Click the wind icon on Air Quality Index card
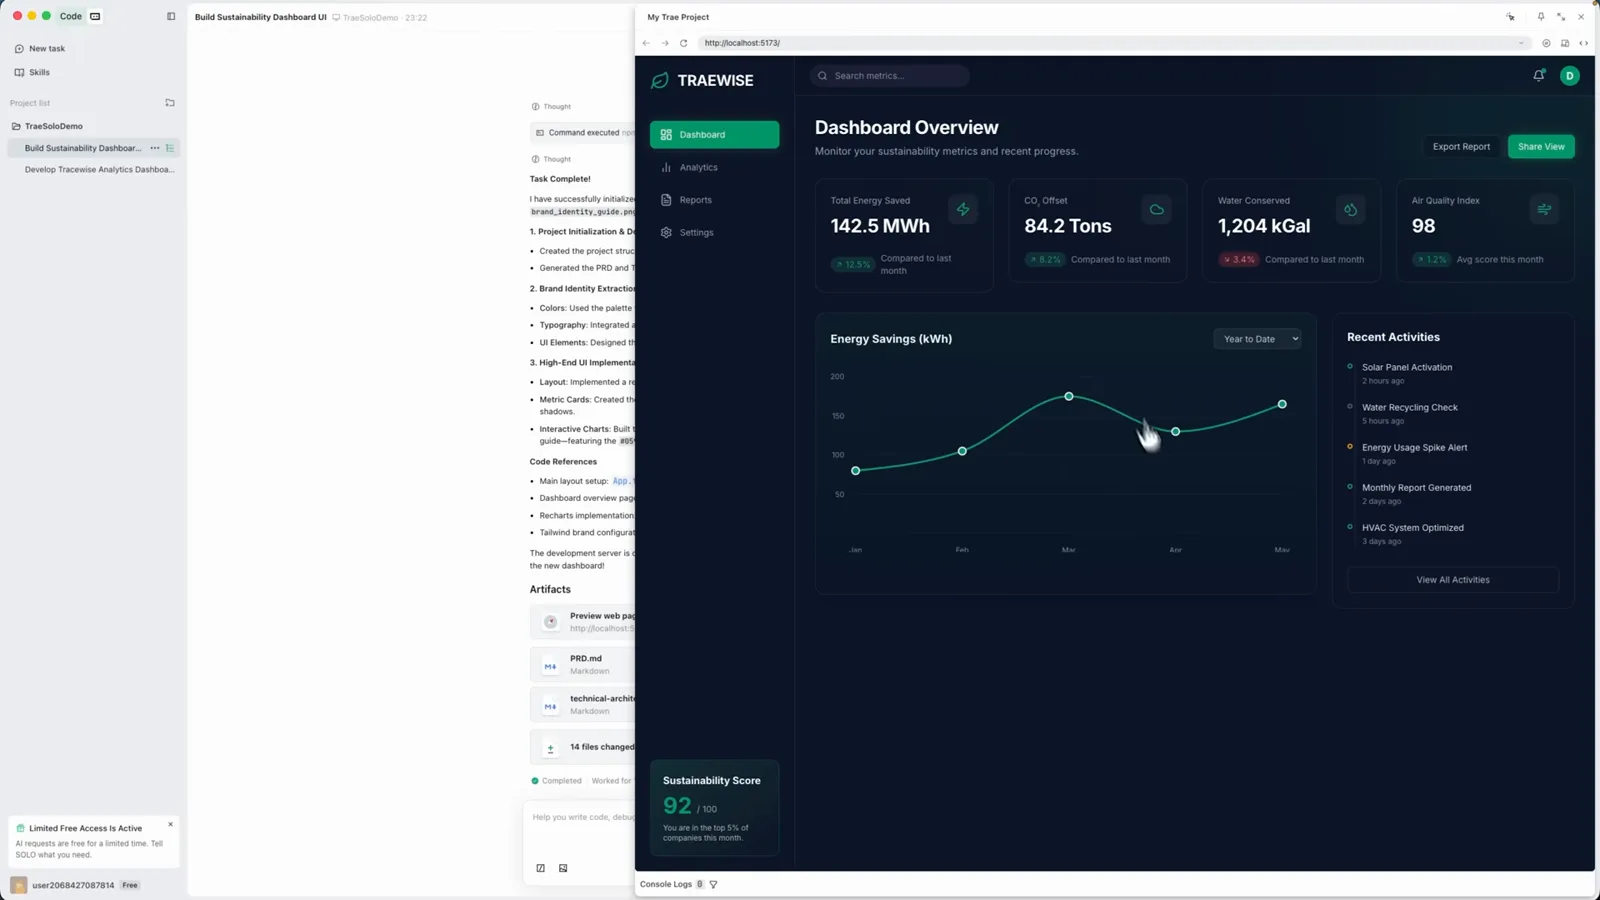 pyautogui.click(x=1544, y=209)
